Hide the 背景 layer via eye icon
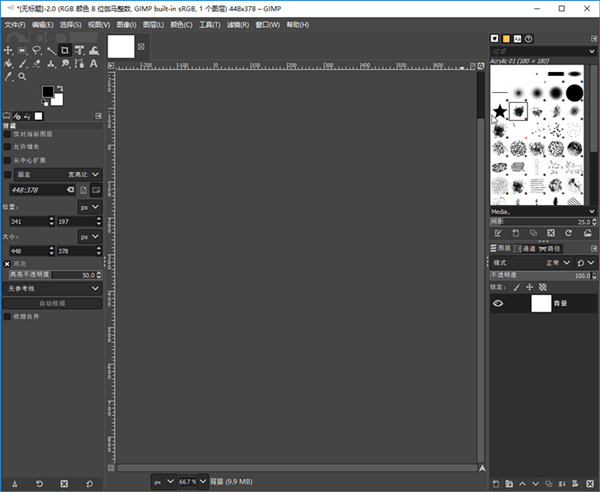Screen dimensions: 600x492 click(x=498, y=303)
